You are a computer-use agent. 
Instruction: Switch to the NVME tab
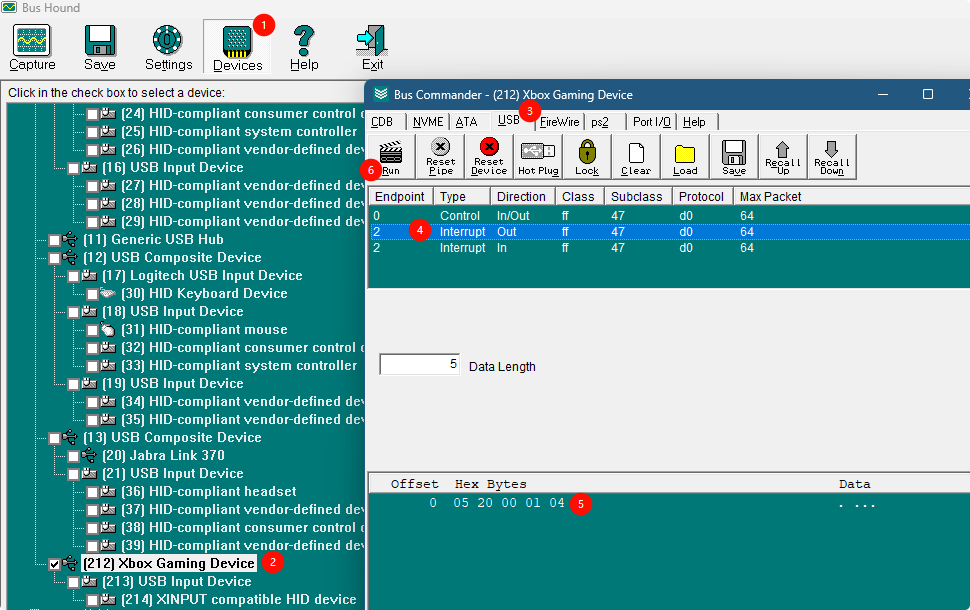pyautogui.click(x=428, y=122)
